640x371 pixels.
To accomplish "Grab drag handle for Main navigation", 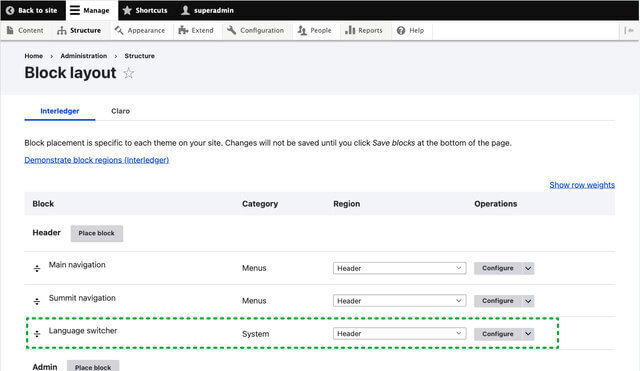I will 37,268.
